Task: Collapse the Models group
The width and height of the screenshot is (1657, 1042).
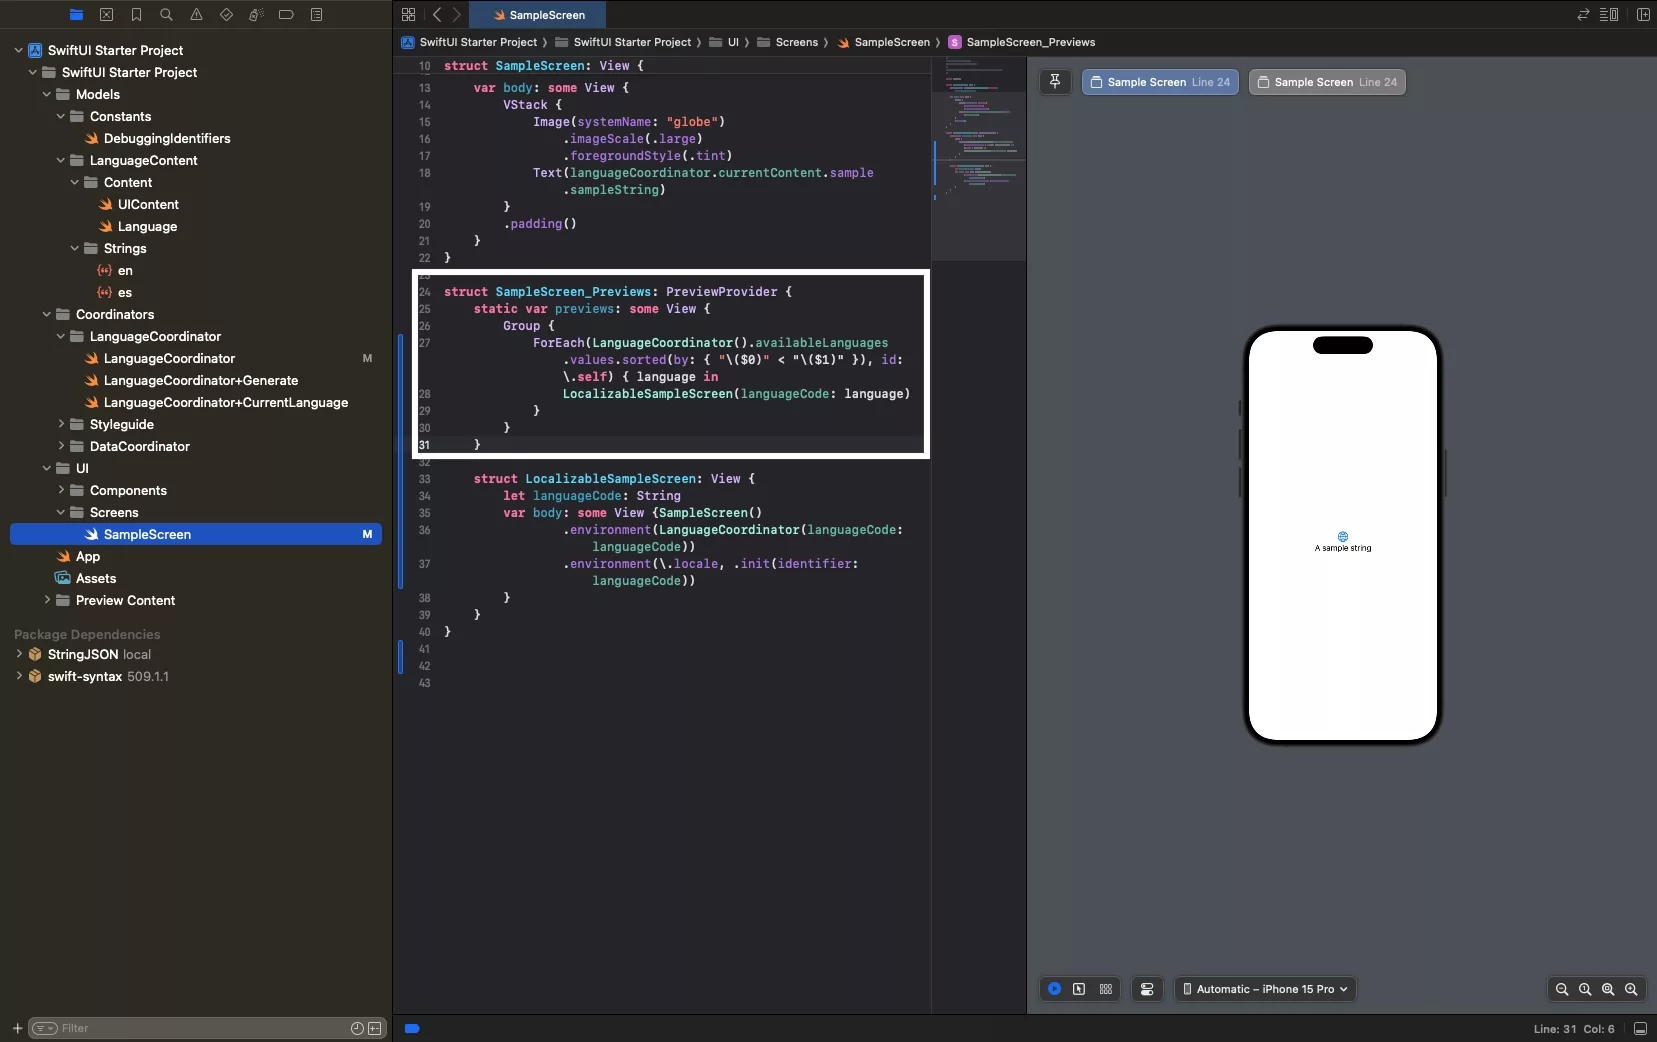Action: [46, 94]
